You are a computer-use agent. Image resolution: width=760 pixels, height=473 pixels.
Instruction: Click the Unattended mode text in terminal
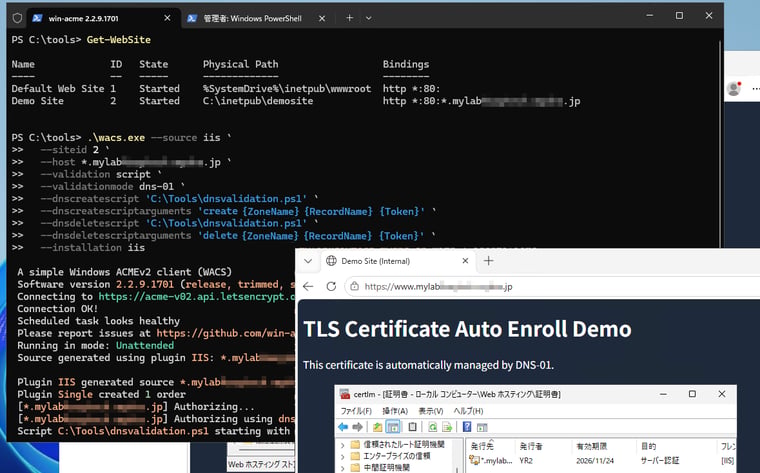(144, 346)
